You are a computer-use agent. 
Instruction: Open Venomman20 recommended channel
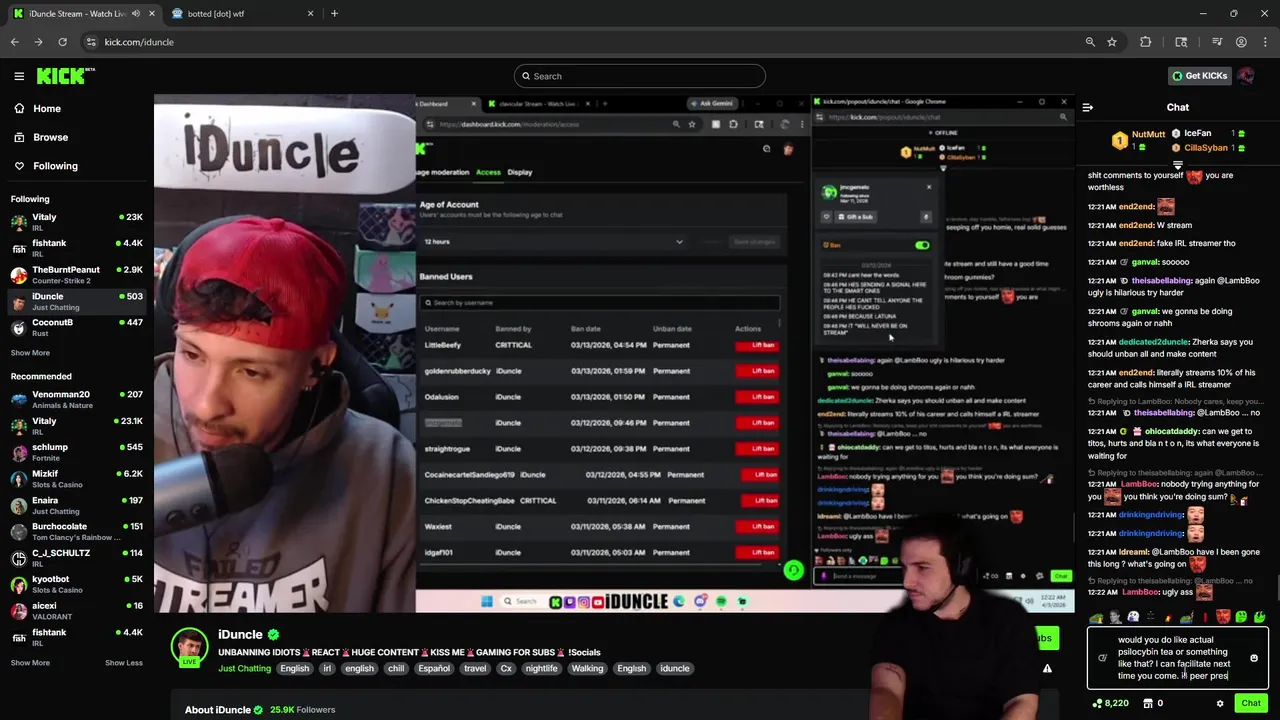(77, 399)
